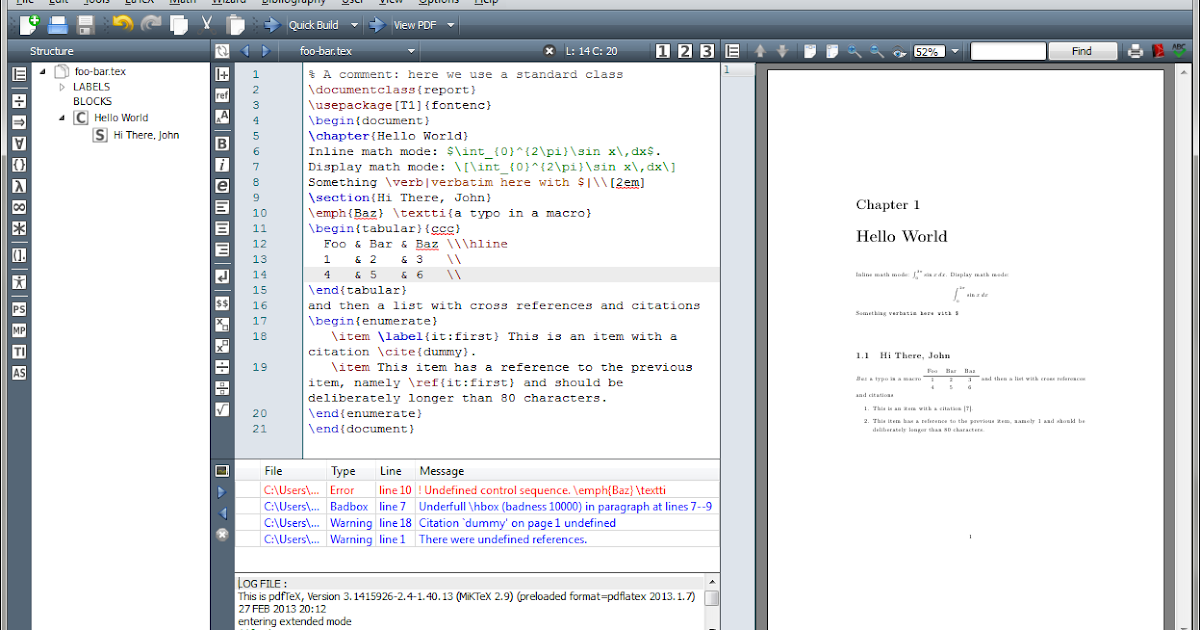Go to next PDF page

(782, 51)
